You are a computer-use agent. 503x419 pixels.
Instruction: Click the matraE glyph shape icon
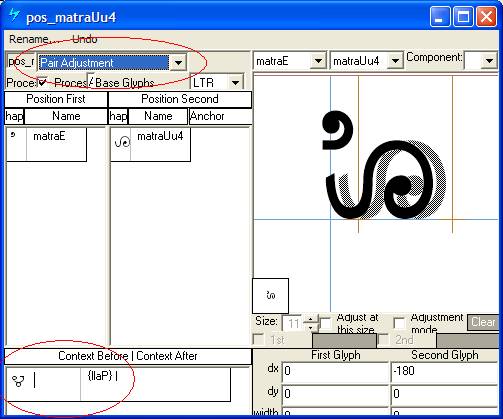(x=13, y=135)
